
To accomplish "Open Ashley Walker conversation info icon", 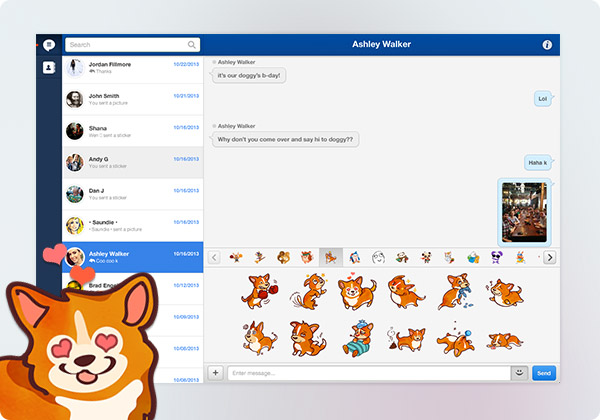I will tap(547, 45).
